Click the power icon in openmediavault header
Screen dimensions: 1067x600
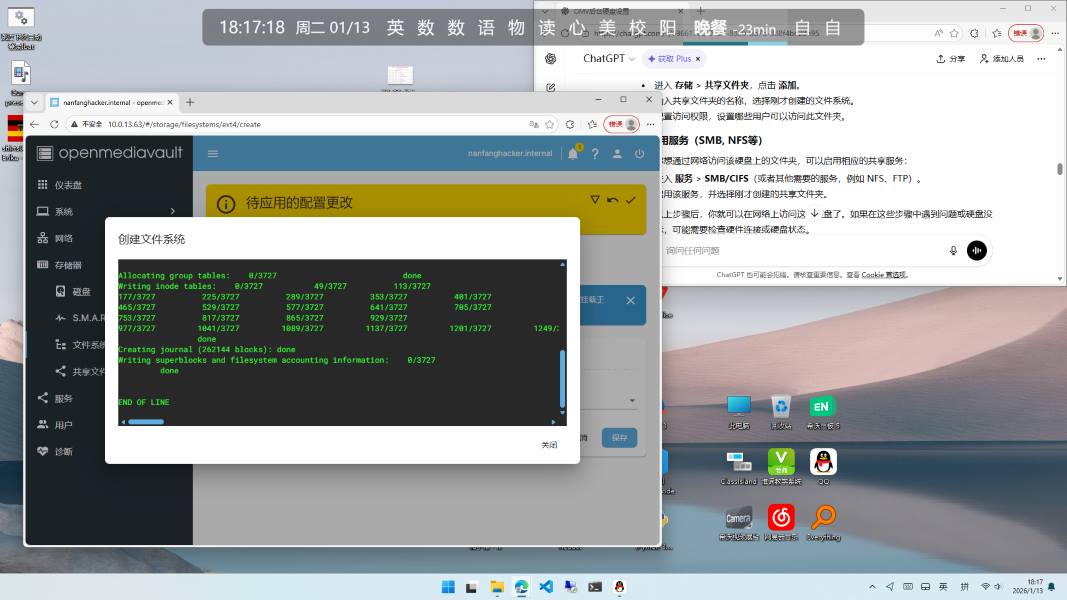click(639, 154)
